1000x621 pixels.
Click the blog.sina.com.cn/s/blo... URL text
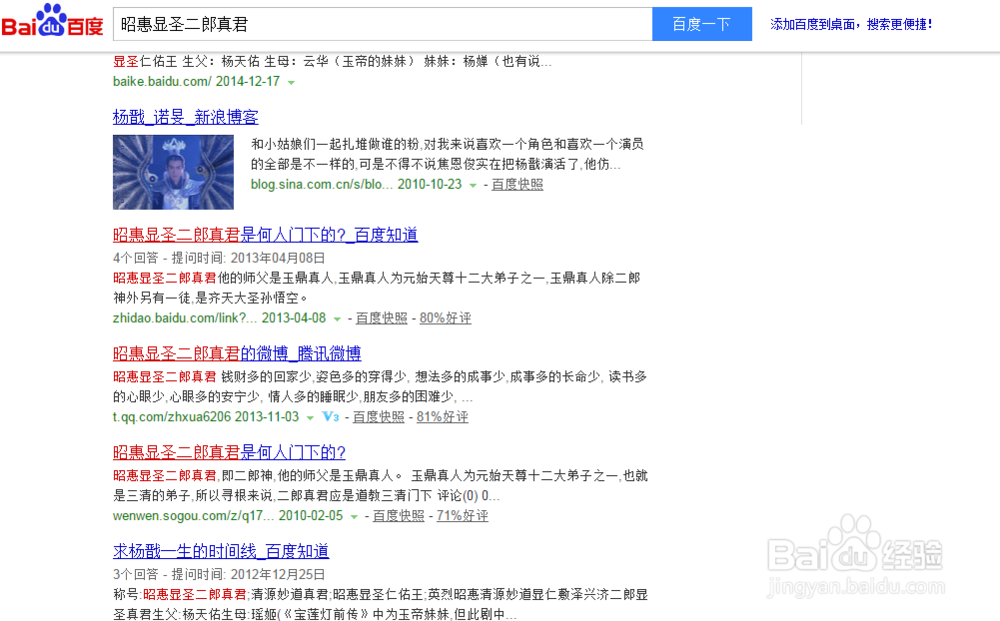point(322,184)
